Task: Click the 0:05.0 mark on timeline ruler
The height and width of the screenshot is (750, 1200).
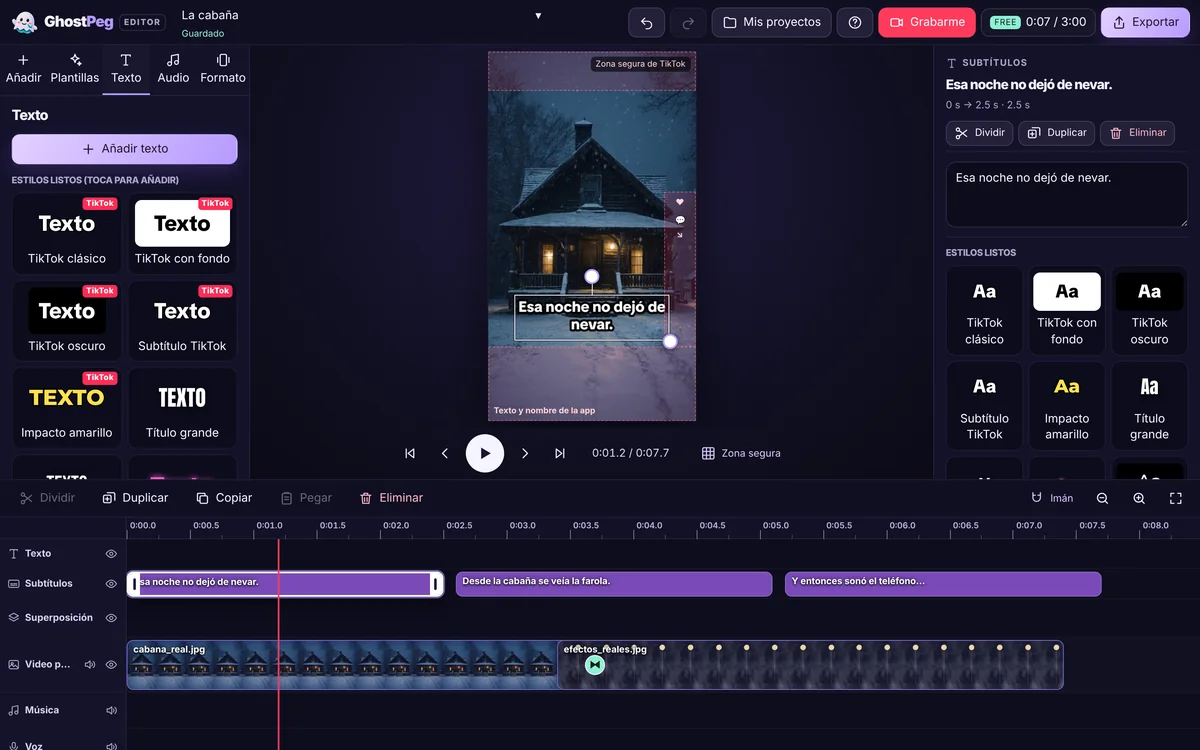Action: [x=776, y=525]
